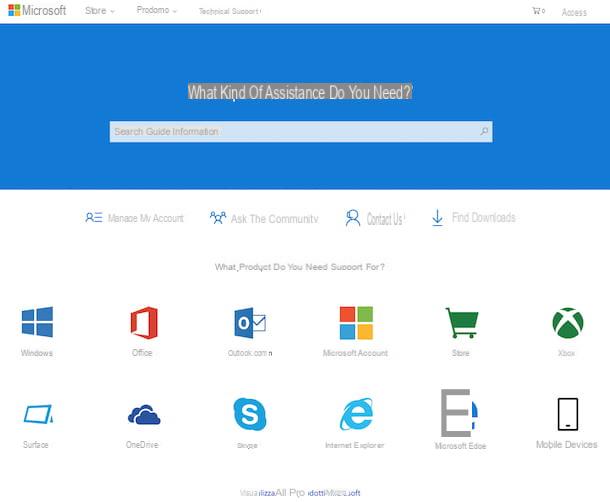Image resolution: width=610 pixels, height=502 pixels.
Task: Open the shopping cart icon
Action: click(x=538, y=11)
